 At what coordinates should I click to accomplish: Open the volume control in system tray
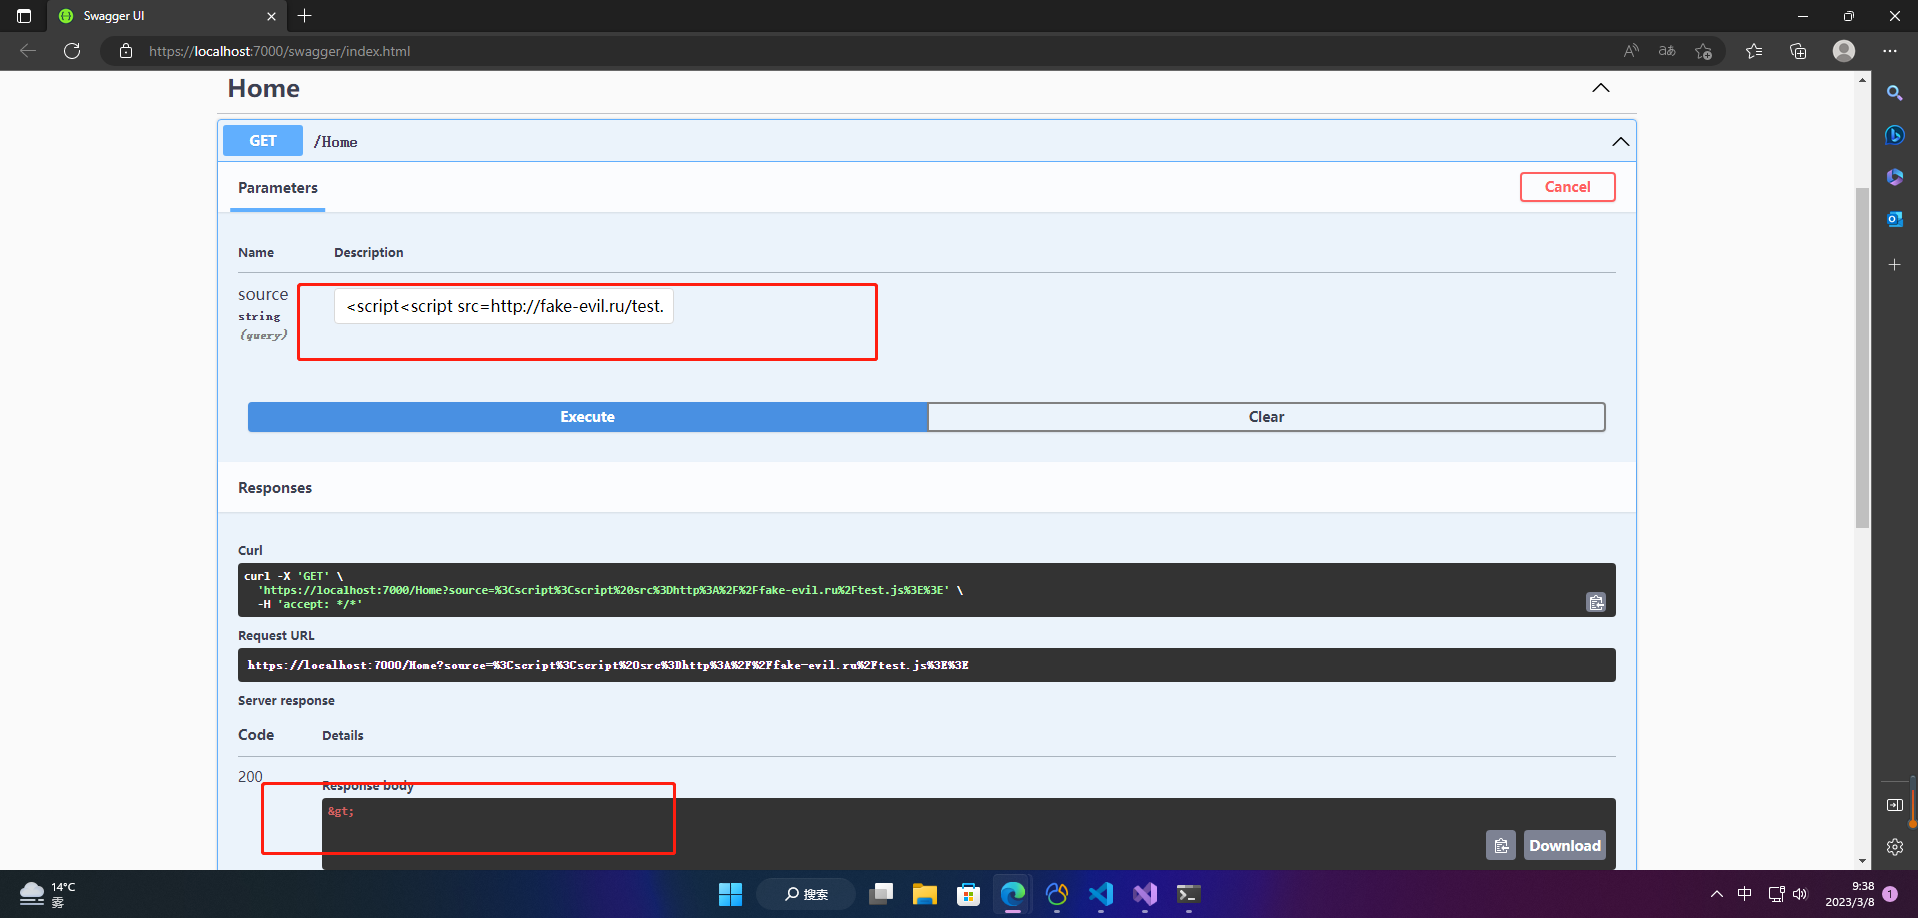1800,894
